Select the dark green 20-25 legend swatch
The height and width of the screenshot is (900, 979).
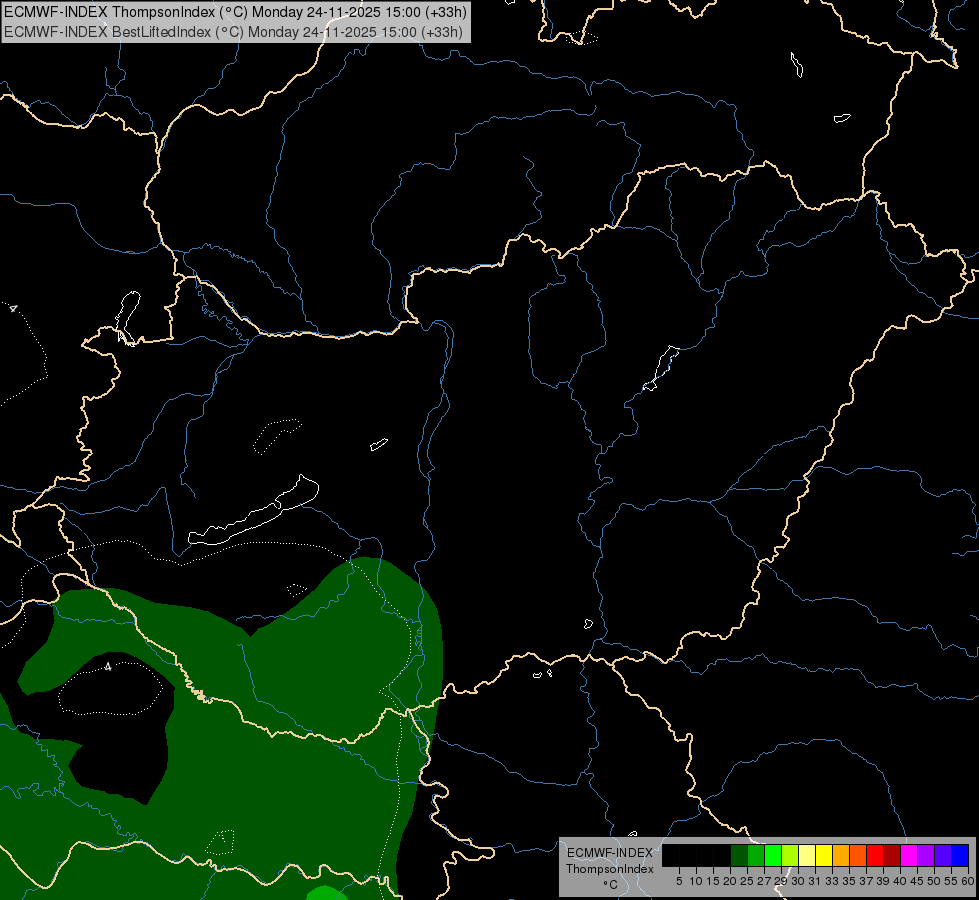[739, 855]
